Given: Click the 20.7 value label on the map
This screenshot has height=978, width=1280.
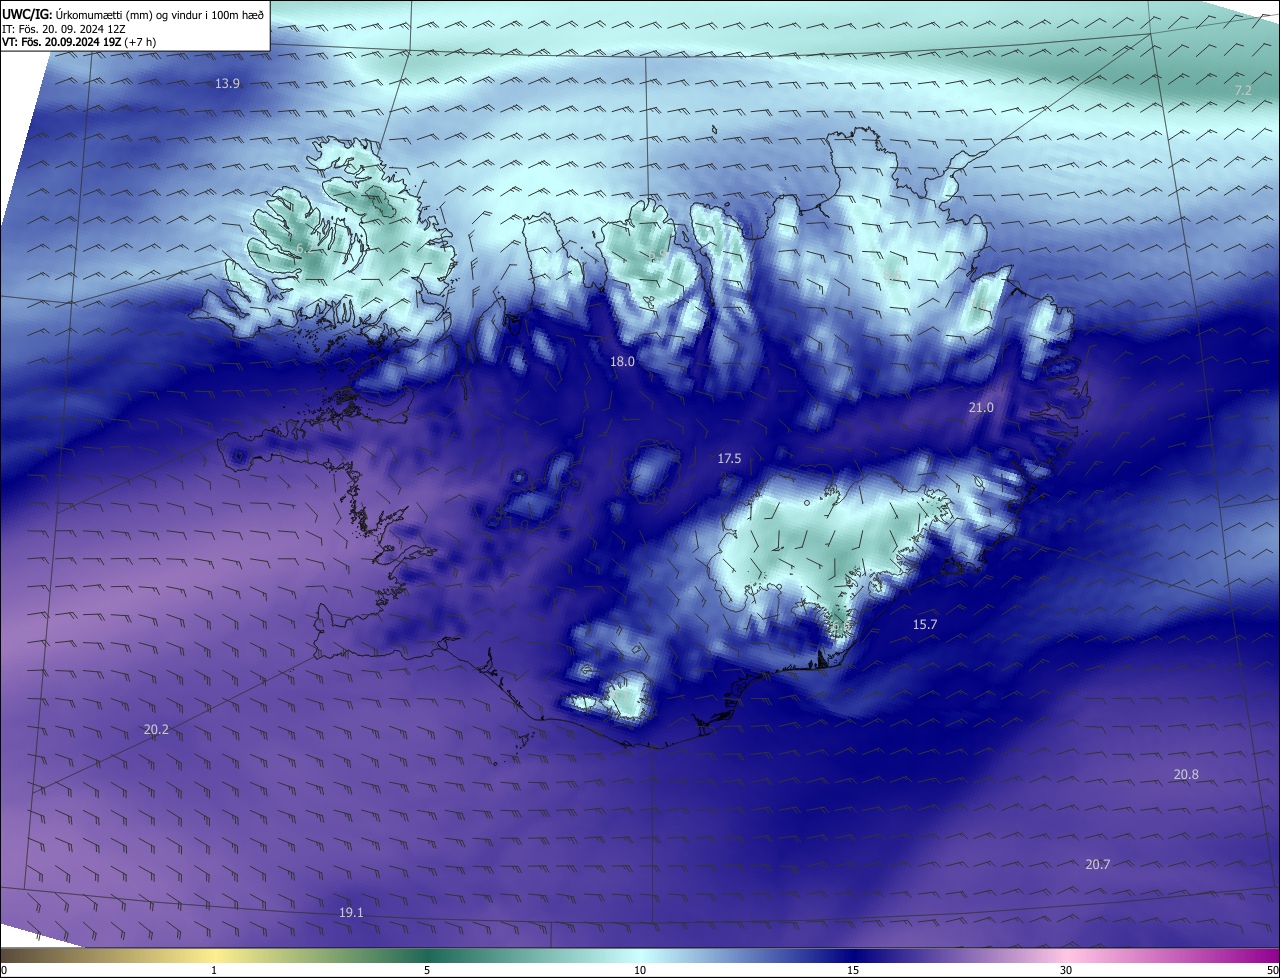Looking at the screenshot, I should 1097,864.
